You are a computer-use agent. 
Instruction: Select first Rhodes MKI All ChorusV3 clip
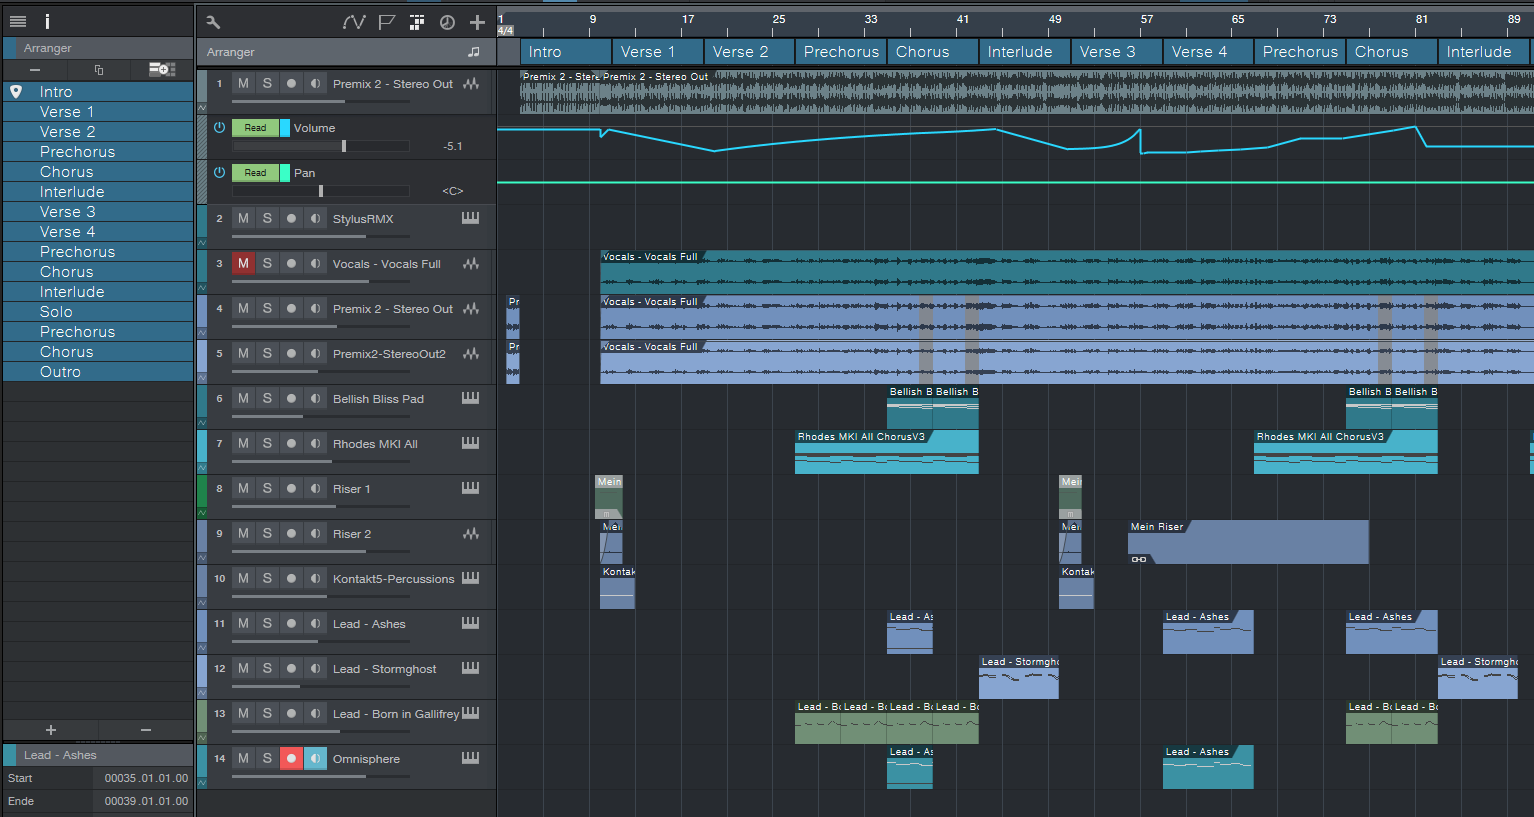point(886,452)
